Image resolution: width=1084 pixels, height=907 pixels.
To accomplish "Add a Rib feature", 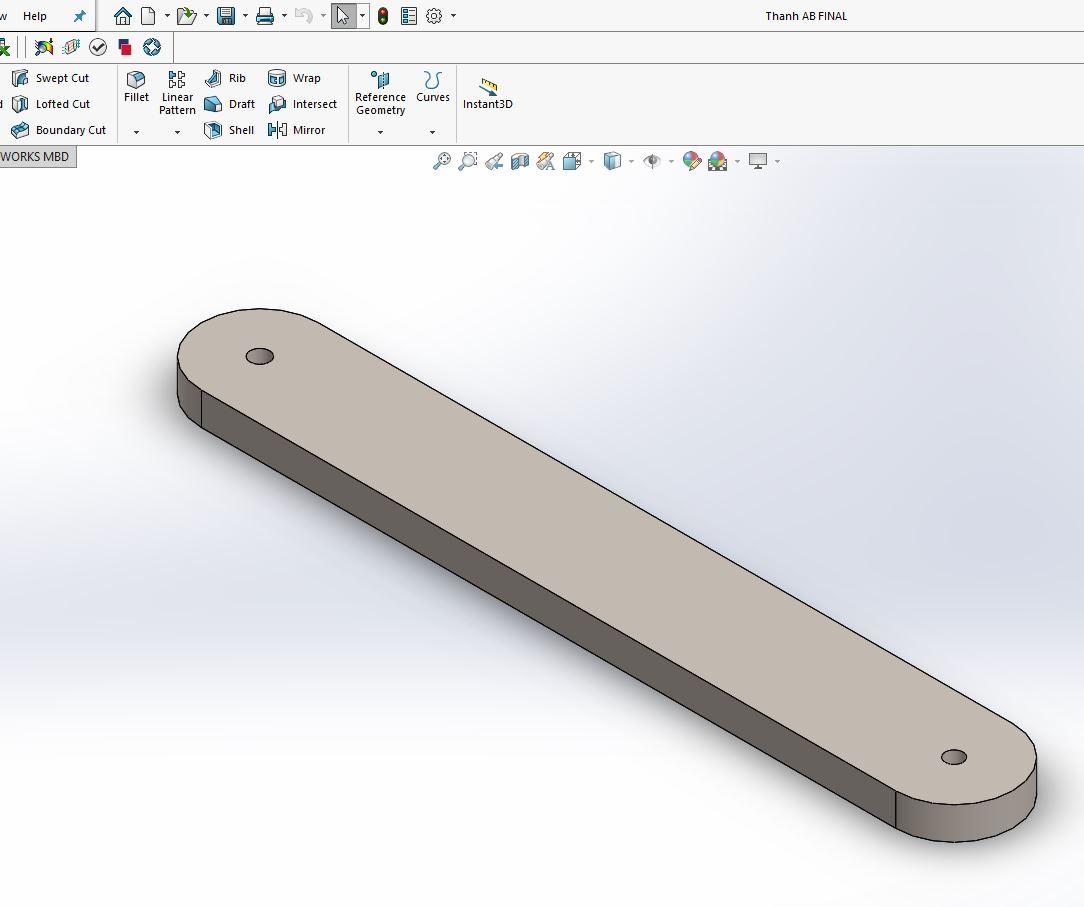I will click(x=225, y=78).
